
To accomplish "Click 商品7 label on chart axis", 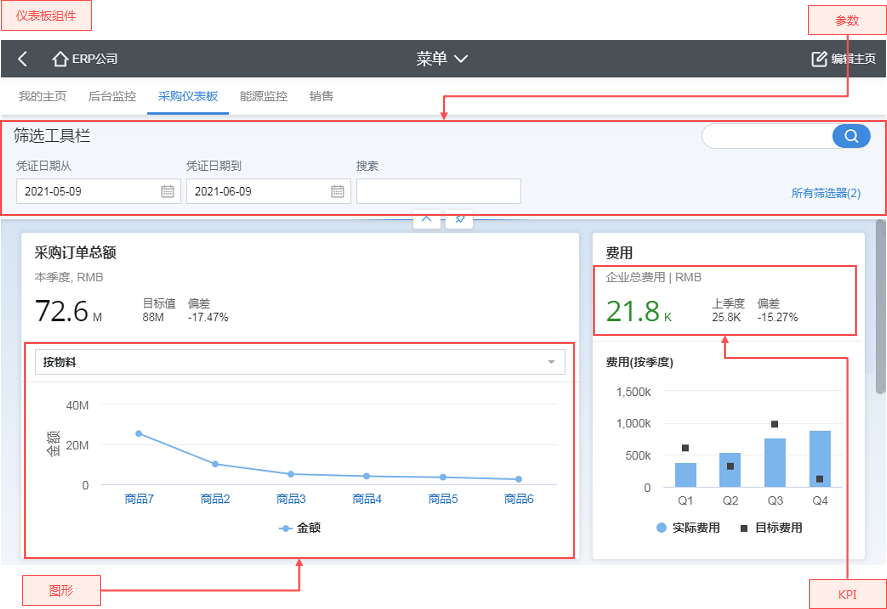I will 139,498.
